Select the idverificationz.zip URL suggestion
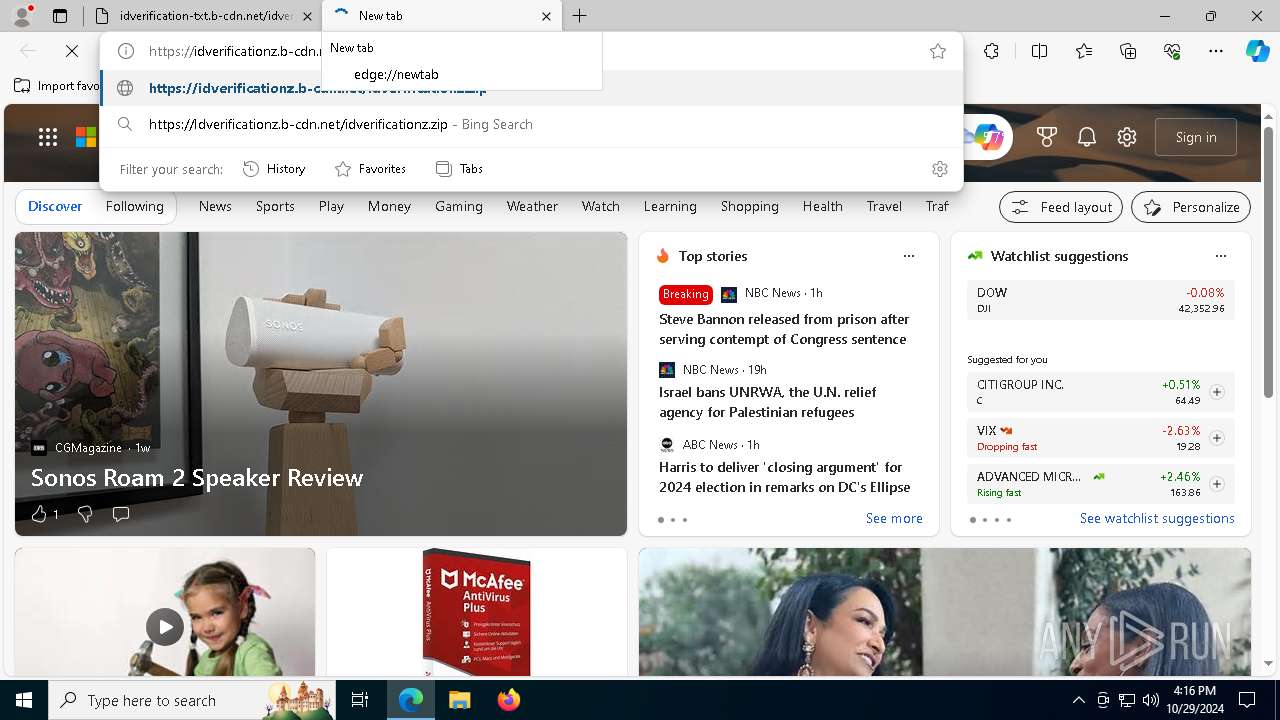1280x720 pixels. point(531,88)
